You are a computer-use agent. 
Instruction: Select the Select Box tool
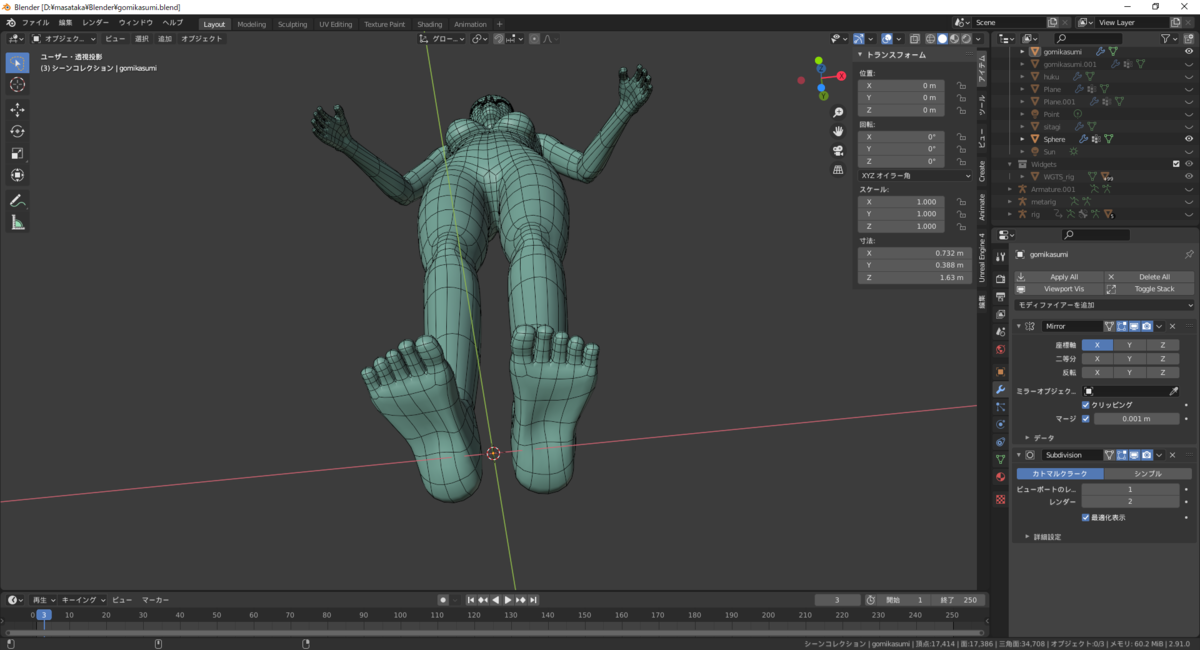click(x=17, y=63)
